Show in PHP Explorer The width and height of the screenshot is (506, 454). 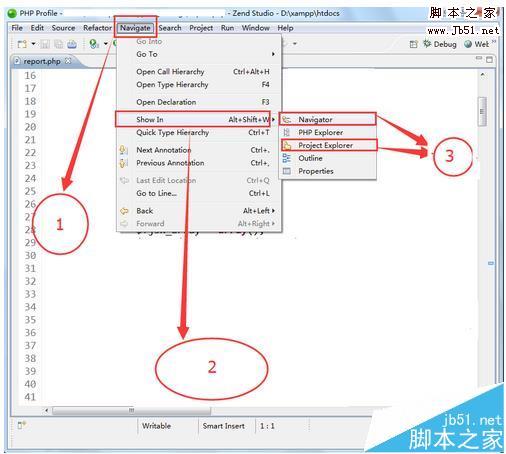[x=329, y=132]
